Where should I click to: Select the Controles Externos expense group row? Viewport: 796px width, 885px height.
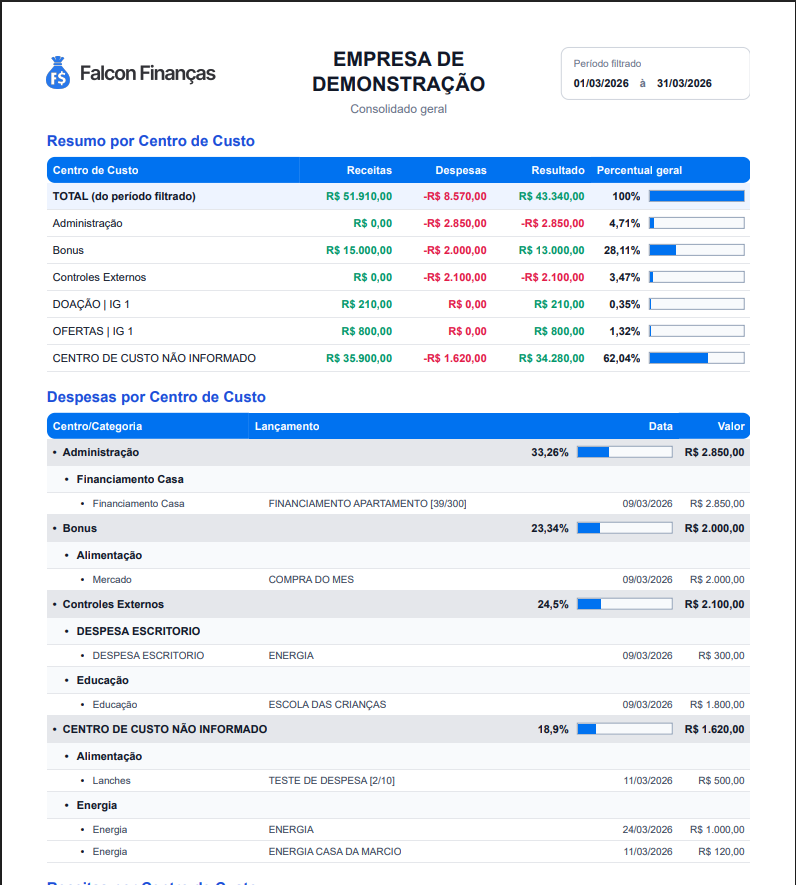(398, 604)
